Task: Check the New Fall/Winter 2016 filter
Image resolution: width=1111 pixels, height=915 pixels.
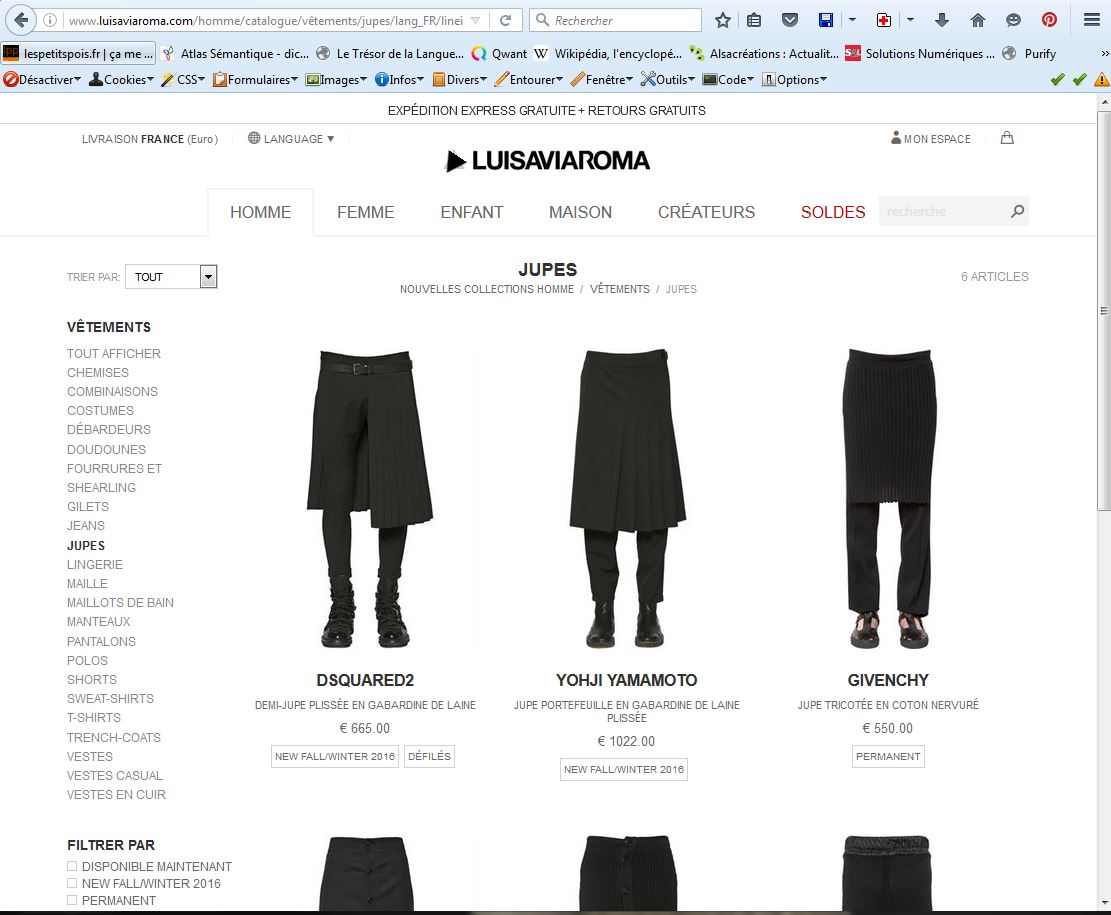Action: tap(72, 883)
